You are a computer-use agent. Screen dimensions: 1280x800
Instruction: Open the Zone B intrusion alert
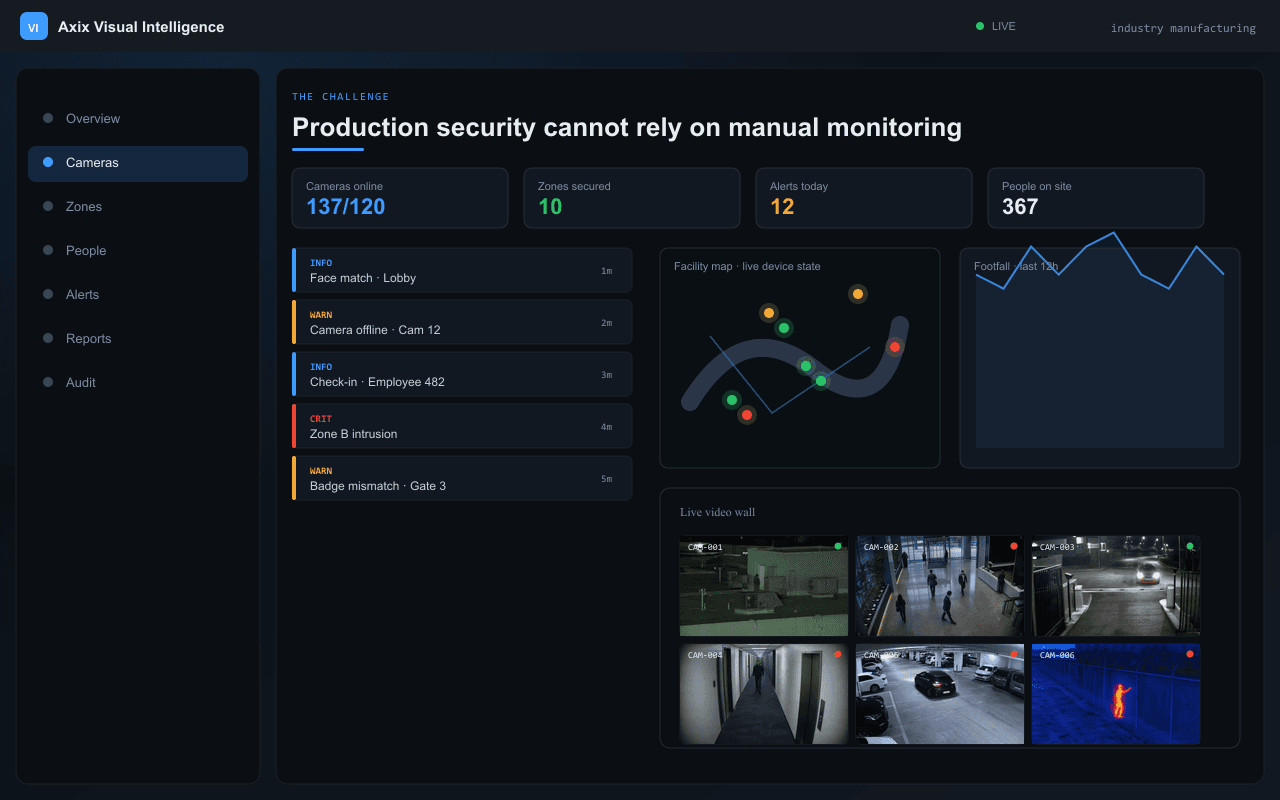pos(462,426)
